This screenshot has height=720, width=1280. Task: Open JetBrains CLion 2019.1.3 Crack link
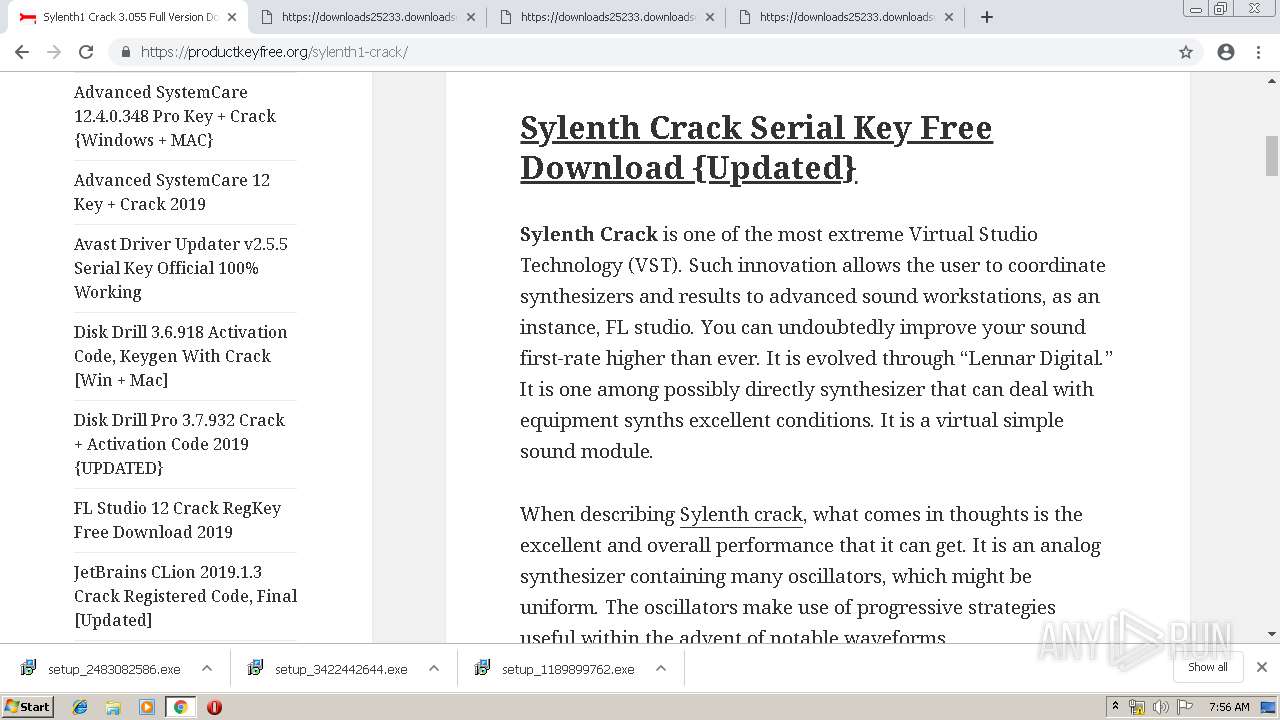[186, 596]
